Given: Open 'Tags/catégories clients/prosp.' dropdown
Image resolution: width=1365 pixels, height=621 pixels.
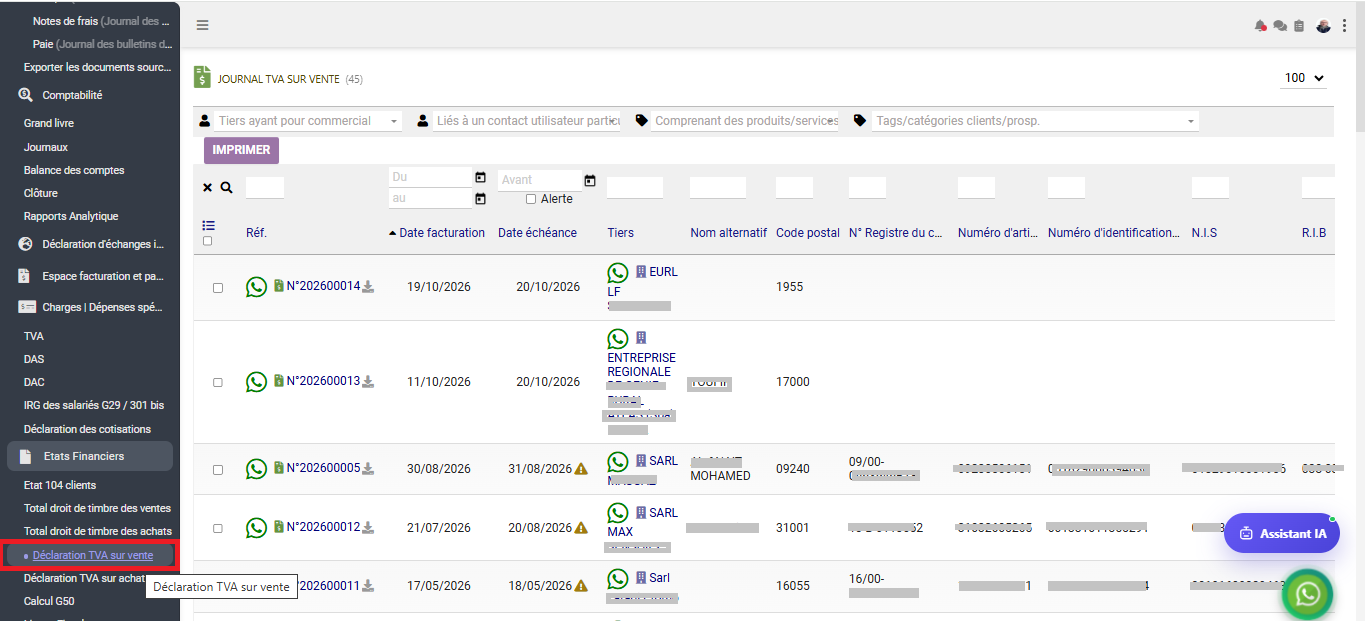Looking at the screenshot, I should [x=1035, y=121].
